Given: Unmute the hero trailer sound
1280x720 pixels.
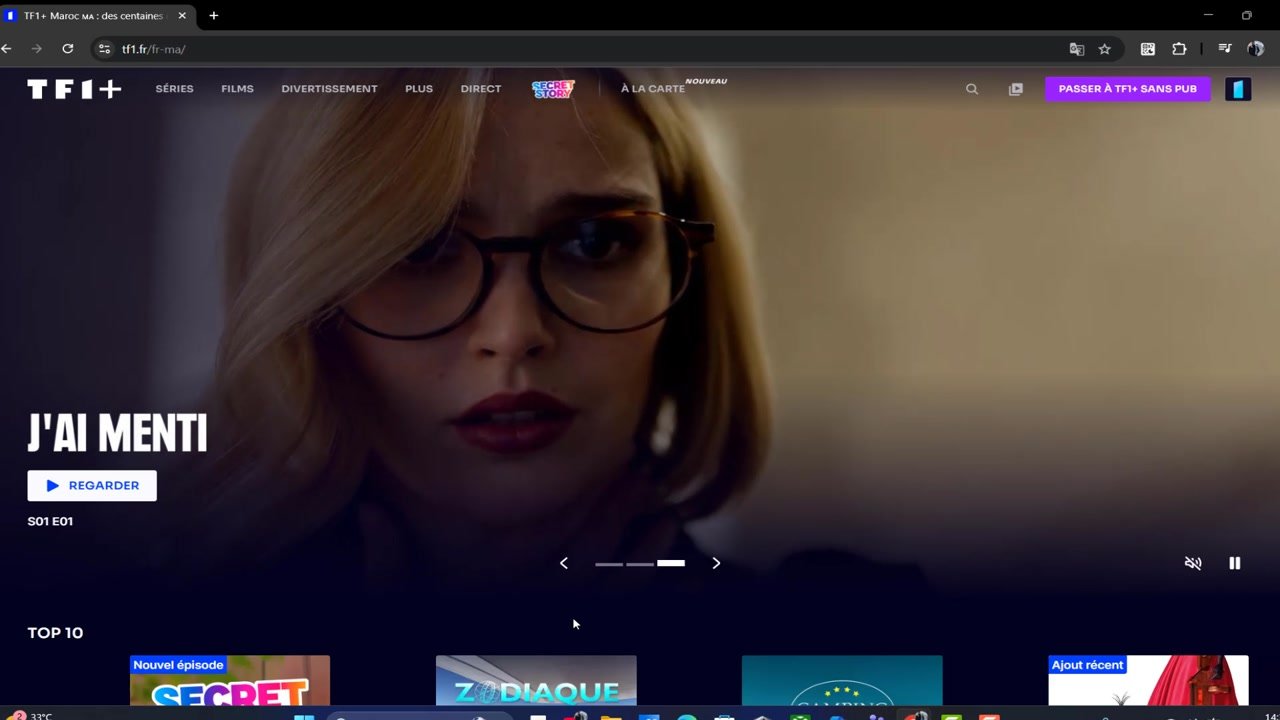Looking at the screenshot, I should coord(1193,563).
